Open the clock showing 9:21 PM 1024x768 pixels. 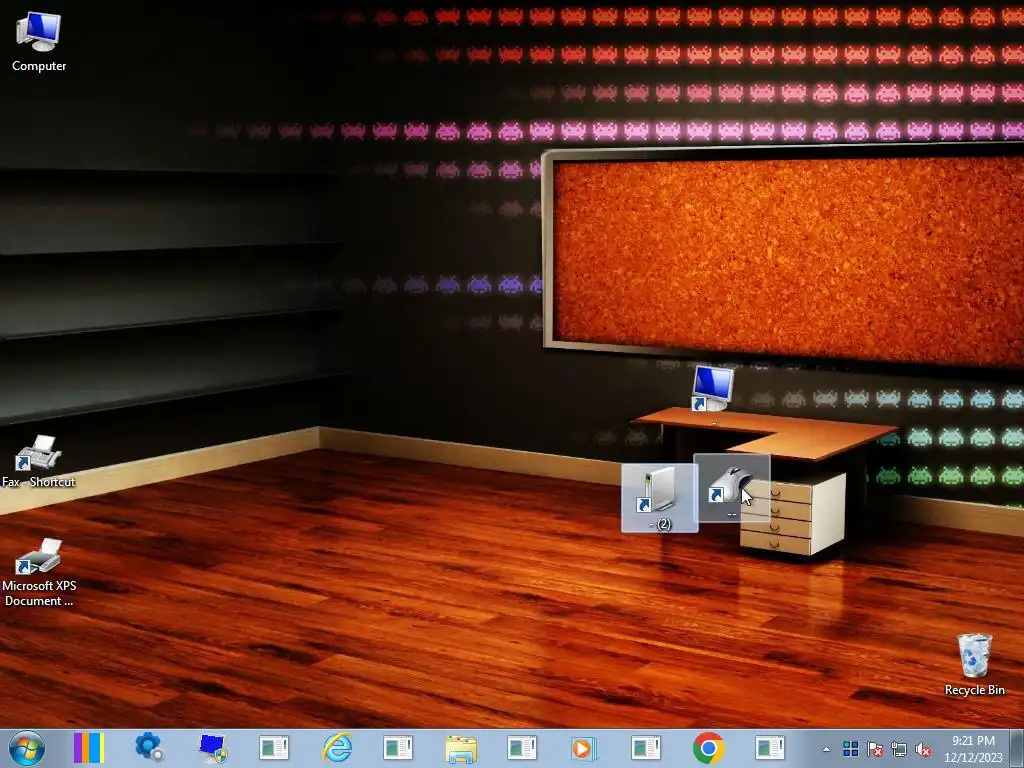coord(973,741)
